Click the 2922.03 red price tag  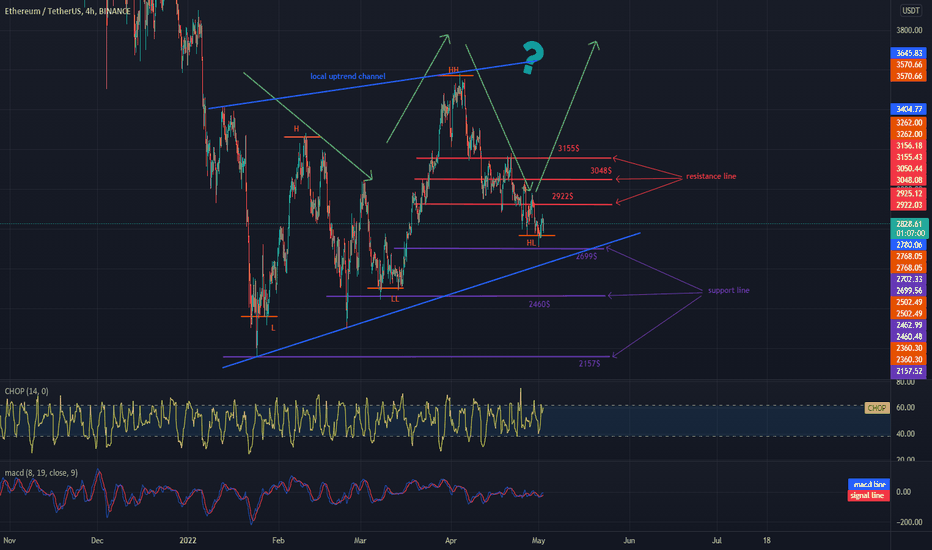(909, 205)
